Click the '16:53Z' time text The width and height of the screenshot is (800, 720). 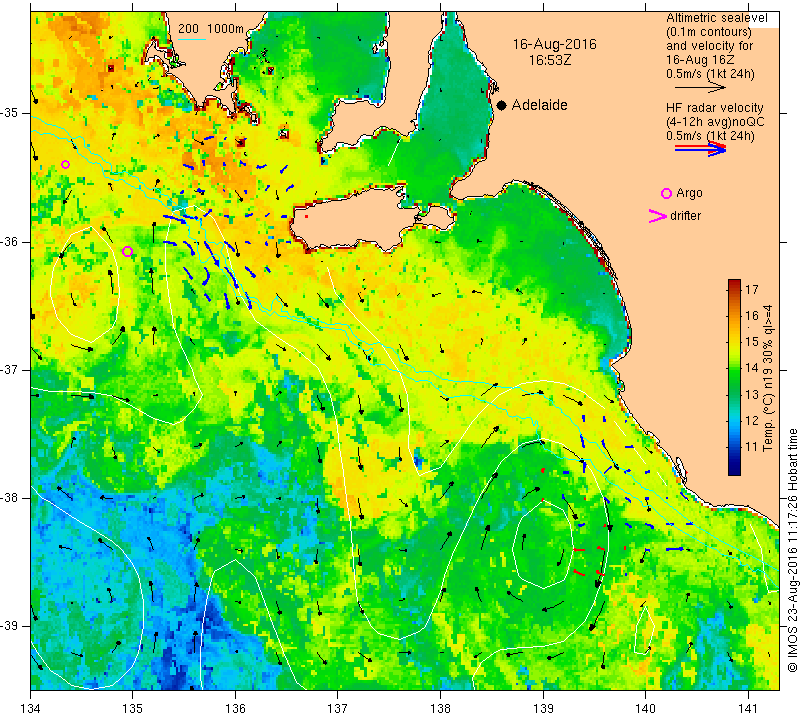pyautogui.click(x=550, y=60)
